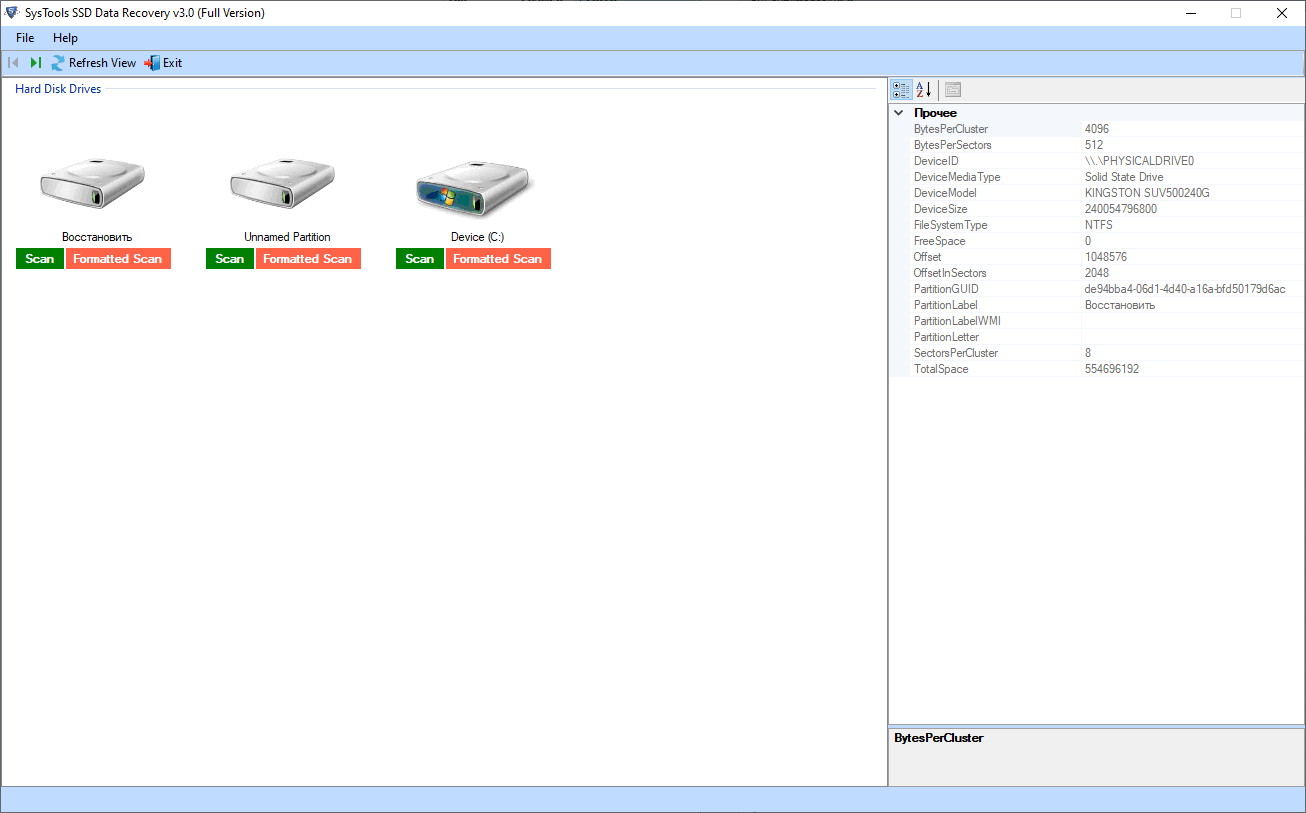Image resolution: width=1306 pixels, height=813 pixels.
Task: Select the Восстановить drive icon
Action: point(93,183)
